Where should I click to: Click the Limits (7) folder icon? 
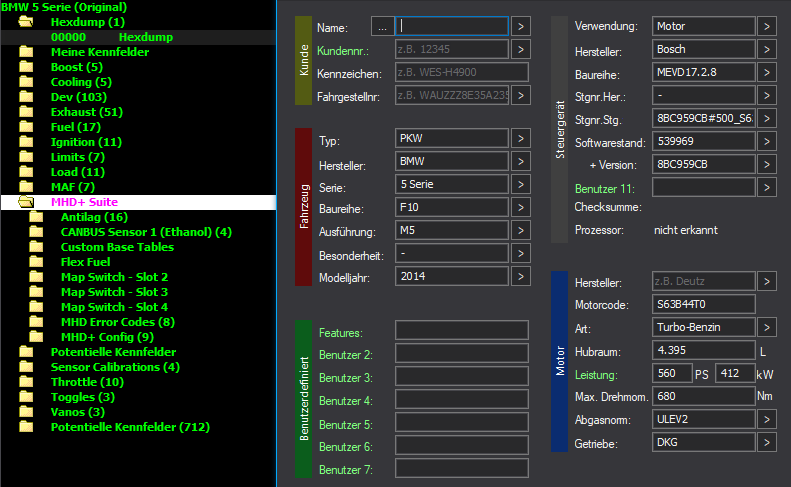point(26,157)
